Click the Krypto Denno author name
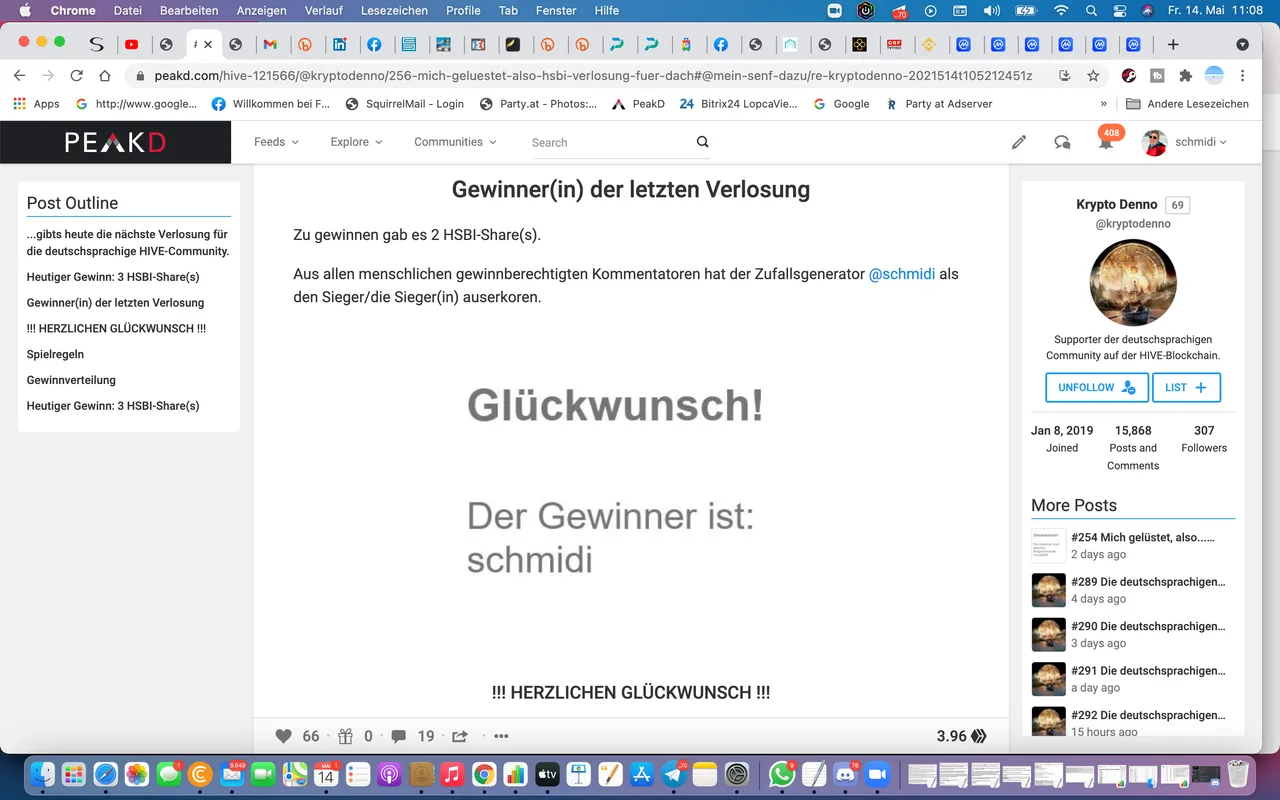 tap(1116, 204)
